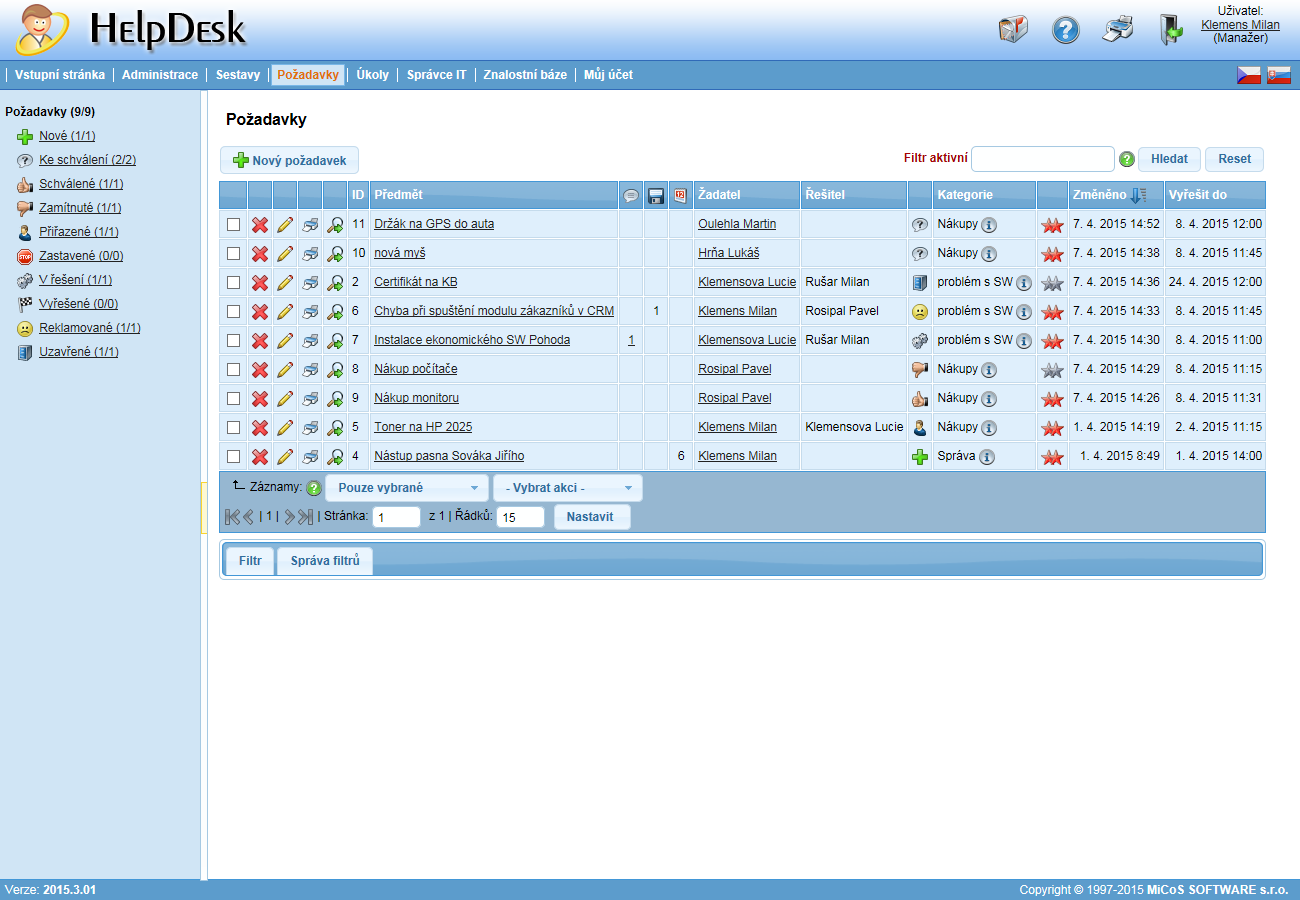Go to the first page arrow icon
Screen dimensions: 1300x900
click(x=232, y=517)
